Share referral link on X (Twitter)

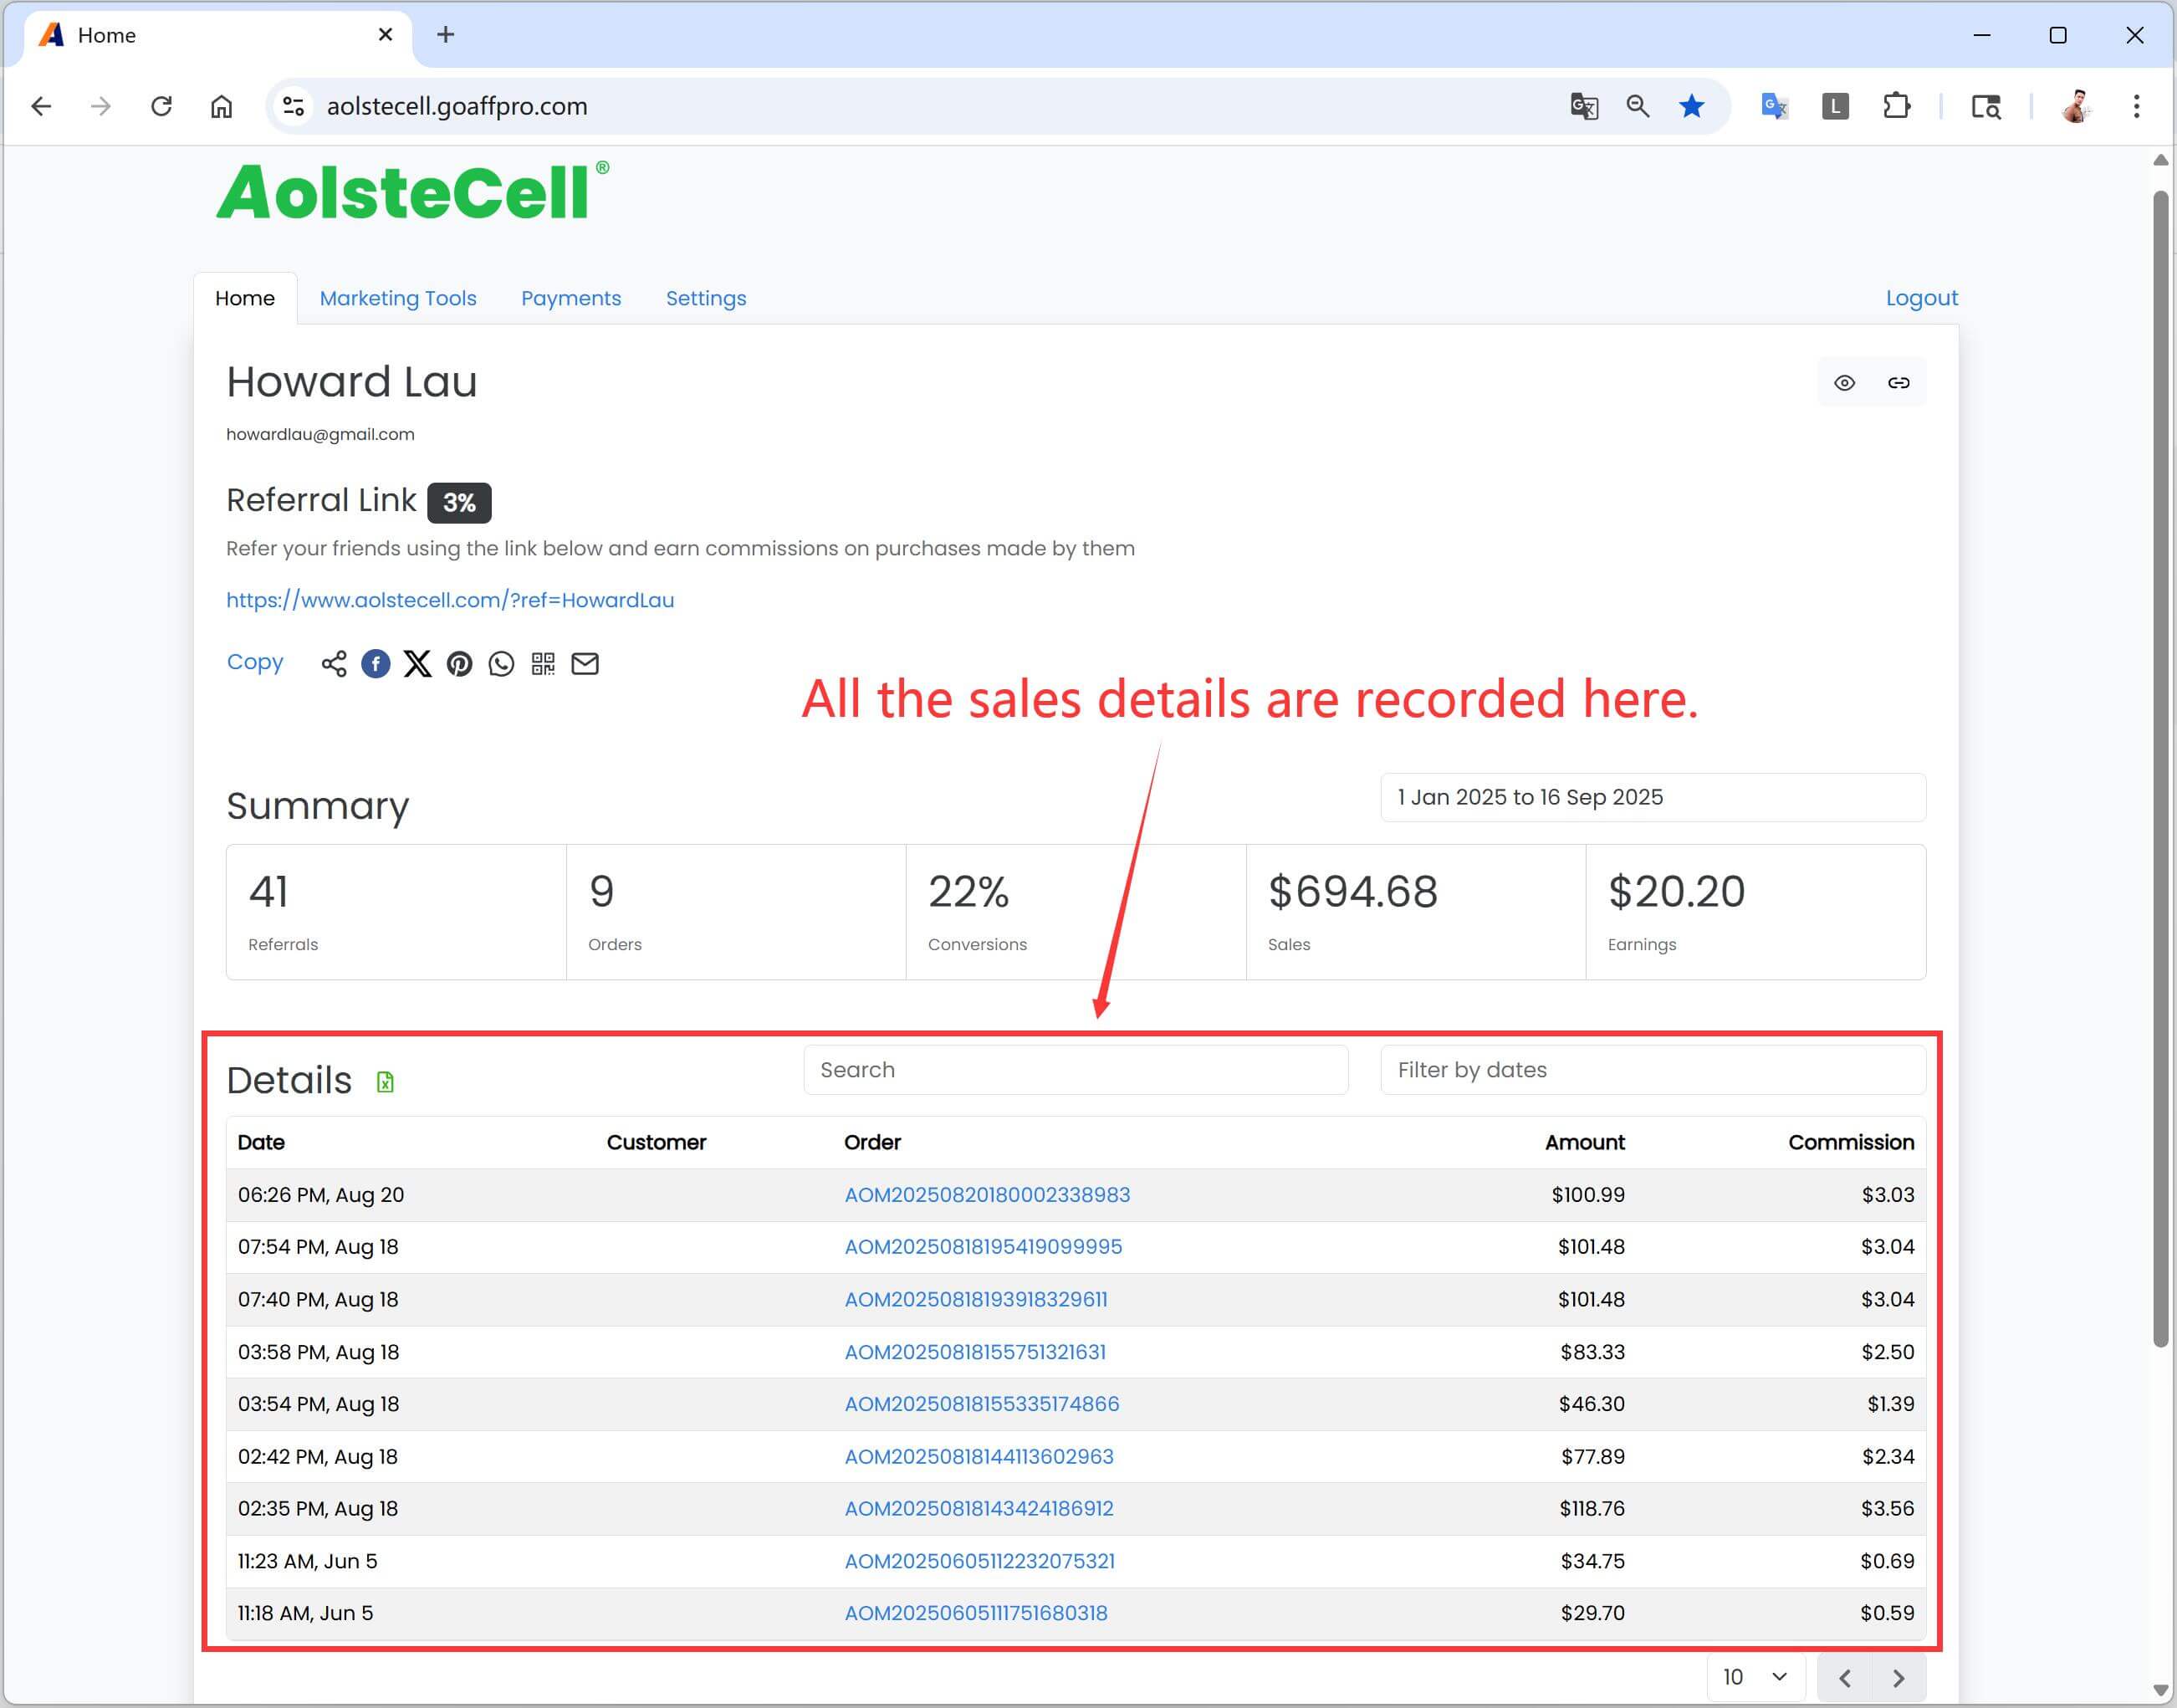(x=417, y=664)
